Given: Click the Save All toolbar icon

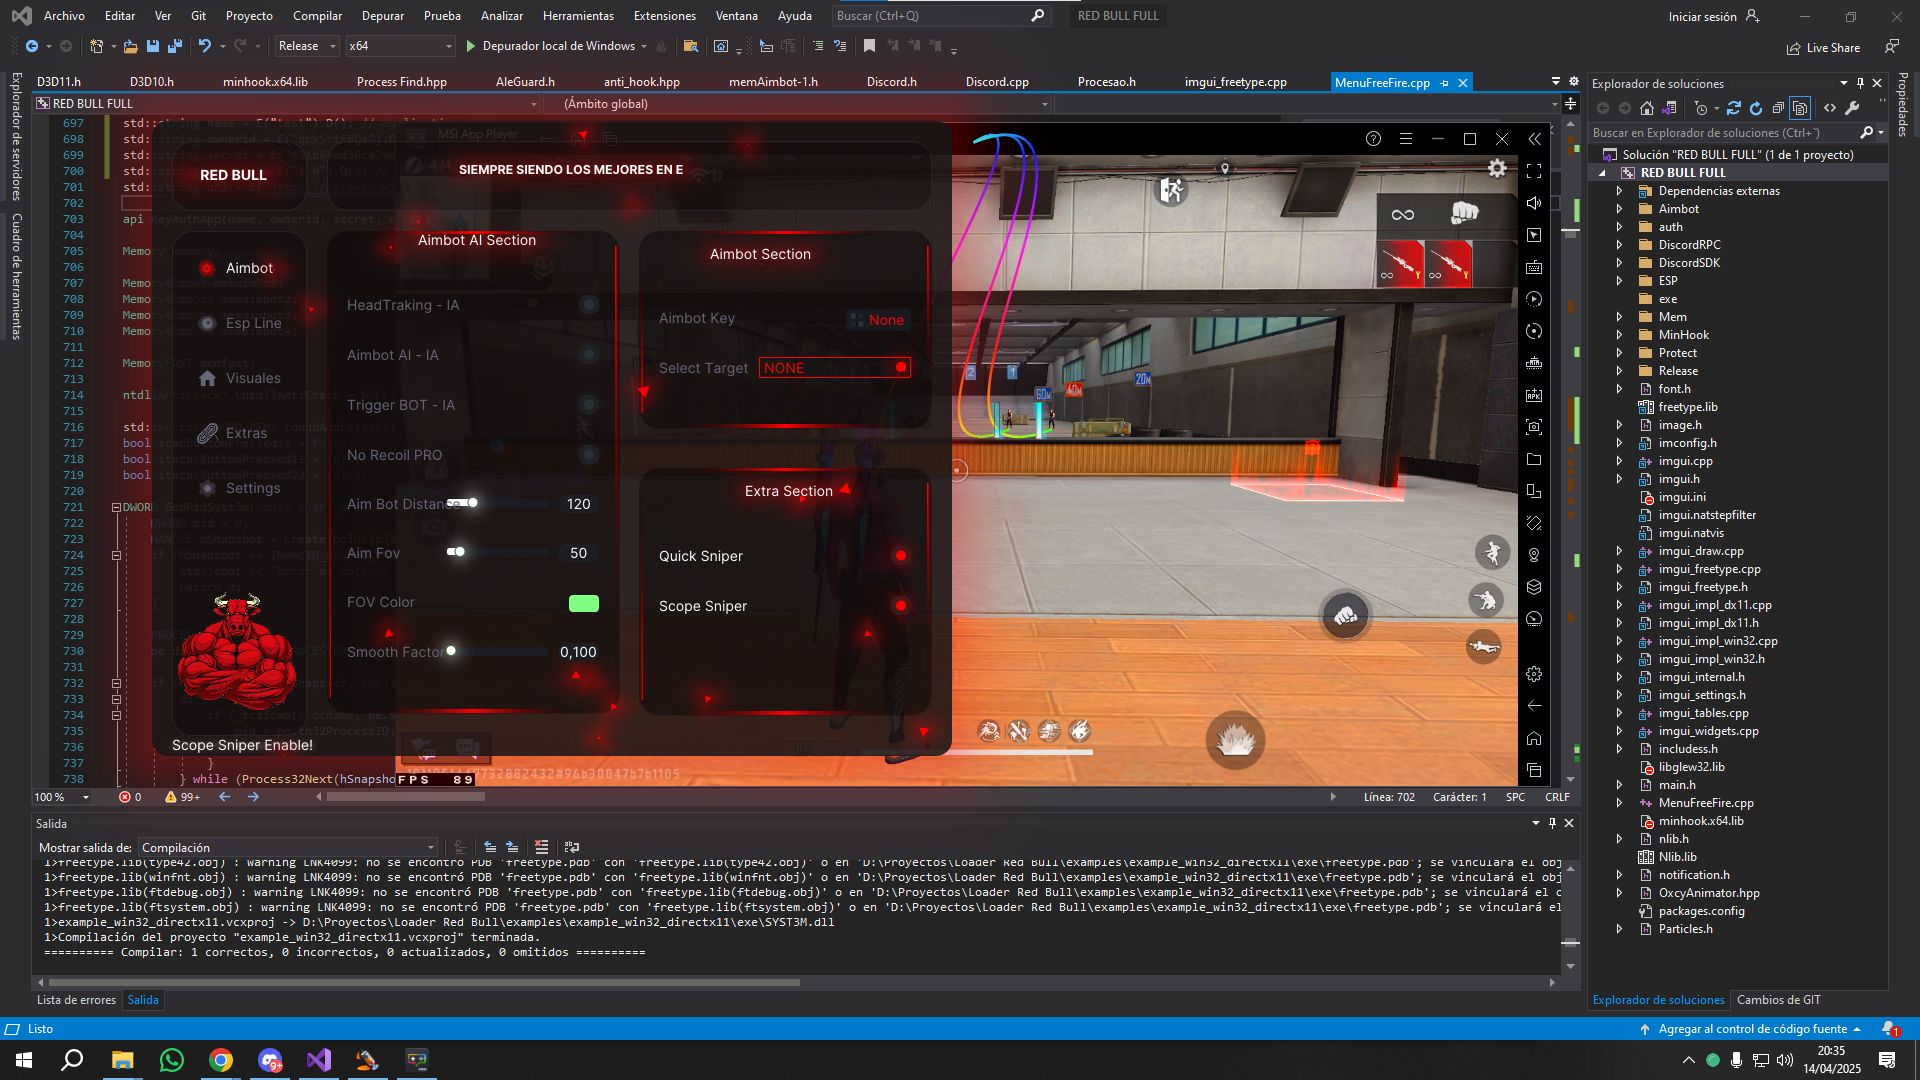Looking at the screenshot, I should pos(175,46).
